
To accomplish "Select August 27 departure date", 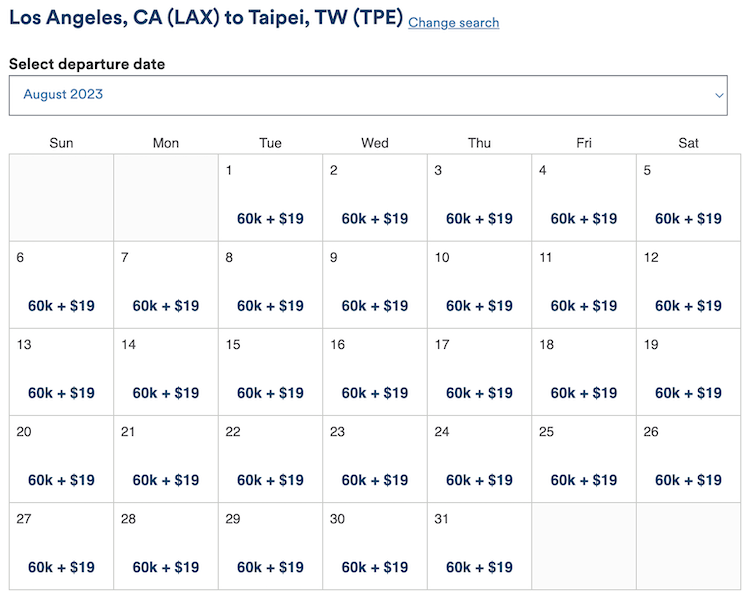I will [x=61, y=546].
